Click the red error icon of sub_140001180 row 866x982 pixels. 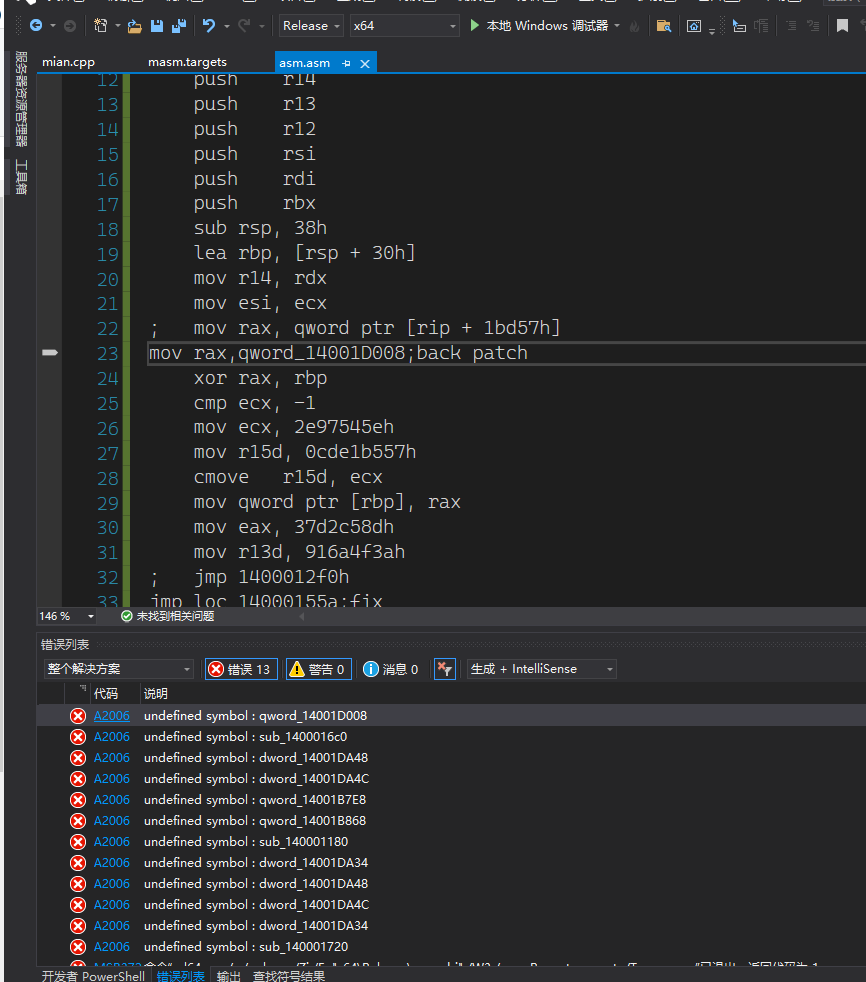78,842
